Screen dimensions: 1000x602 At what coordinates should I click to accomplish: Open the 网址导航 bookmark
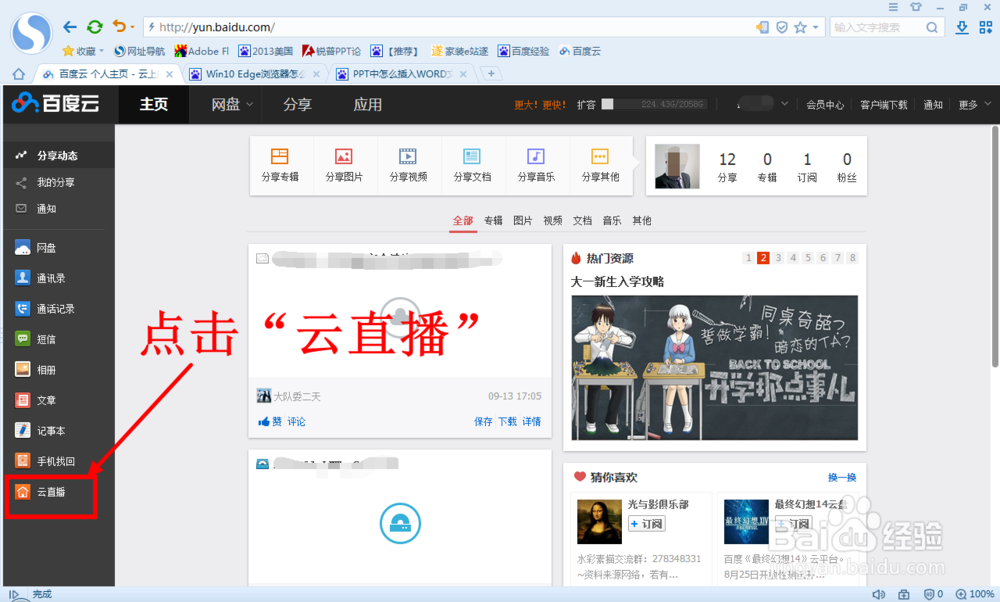click(140, 51)
